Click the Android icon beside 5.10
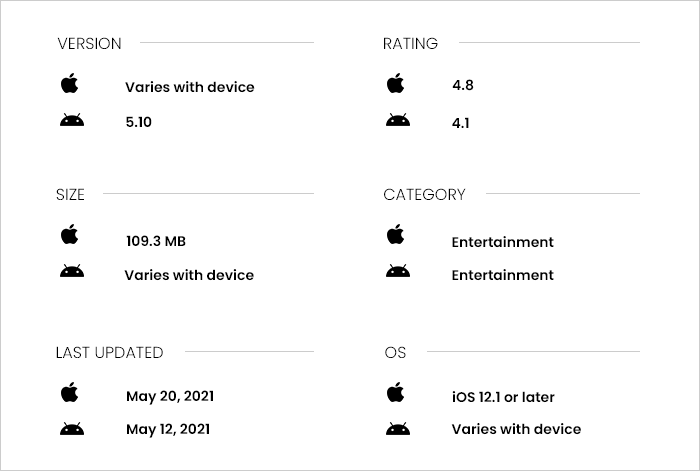Viewport: 700px width, 471px height. tap(72, 120)
